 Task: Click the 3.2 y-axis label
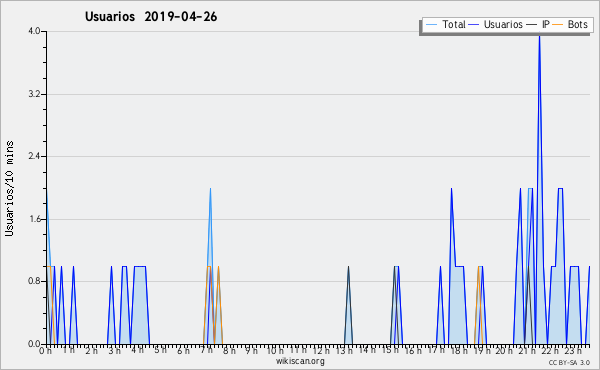coord(34,94)
